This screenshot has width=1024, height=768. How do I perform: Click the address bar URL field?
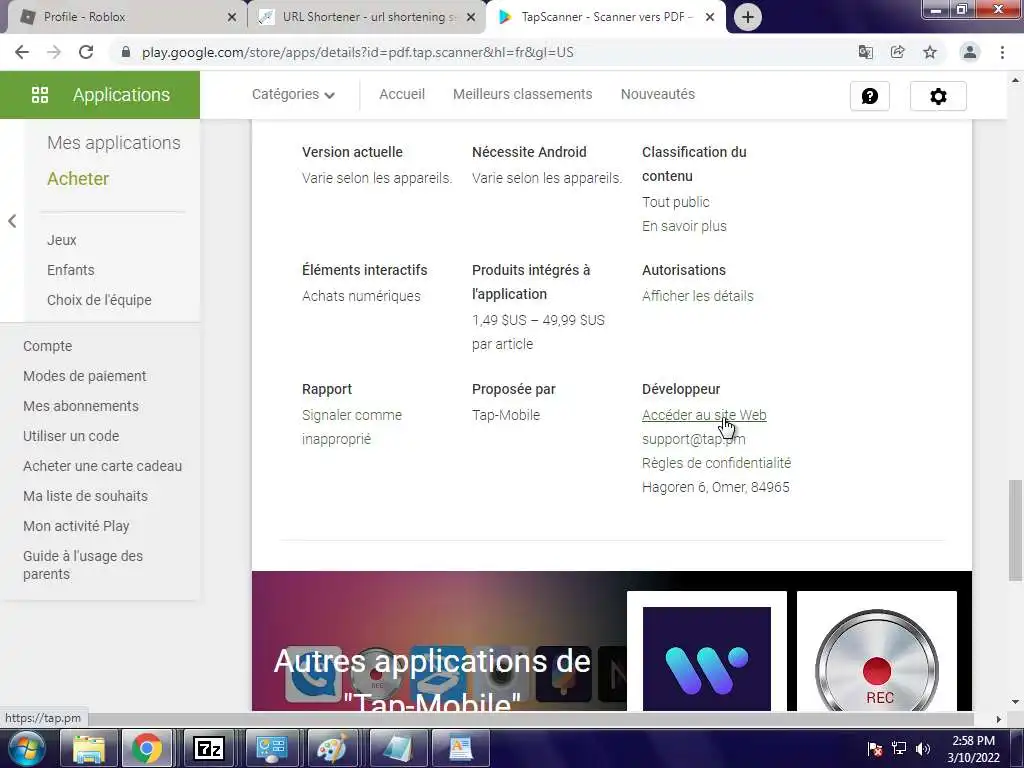coord(483,52)
